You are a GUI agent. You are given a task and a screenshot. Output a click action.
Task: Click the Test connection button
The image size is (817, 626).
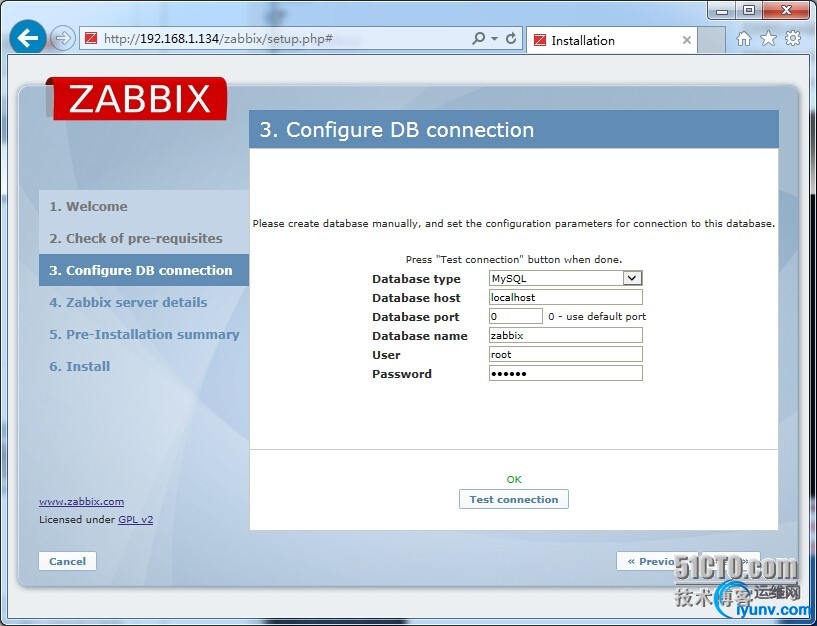[514, 499]
